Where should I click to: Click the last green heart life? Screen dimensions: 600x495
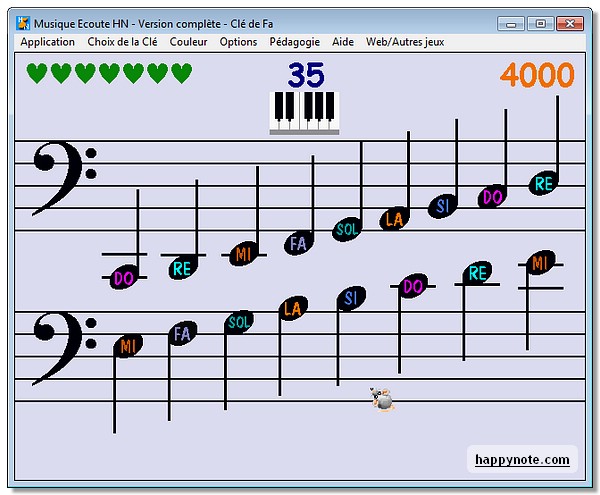(x=182, y=73)
